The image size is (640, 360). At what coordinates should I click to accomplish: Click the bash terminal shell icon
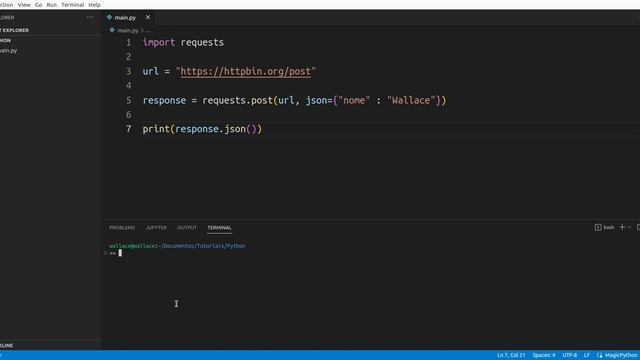(598, 227)
